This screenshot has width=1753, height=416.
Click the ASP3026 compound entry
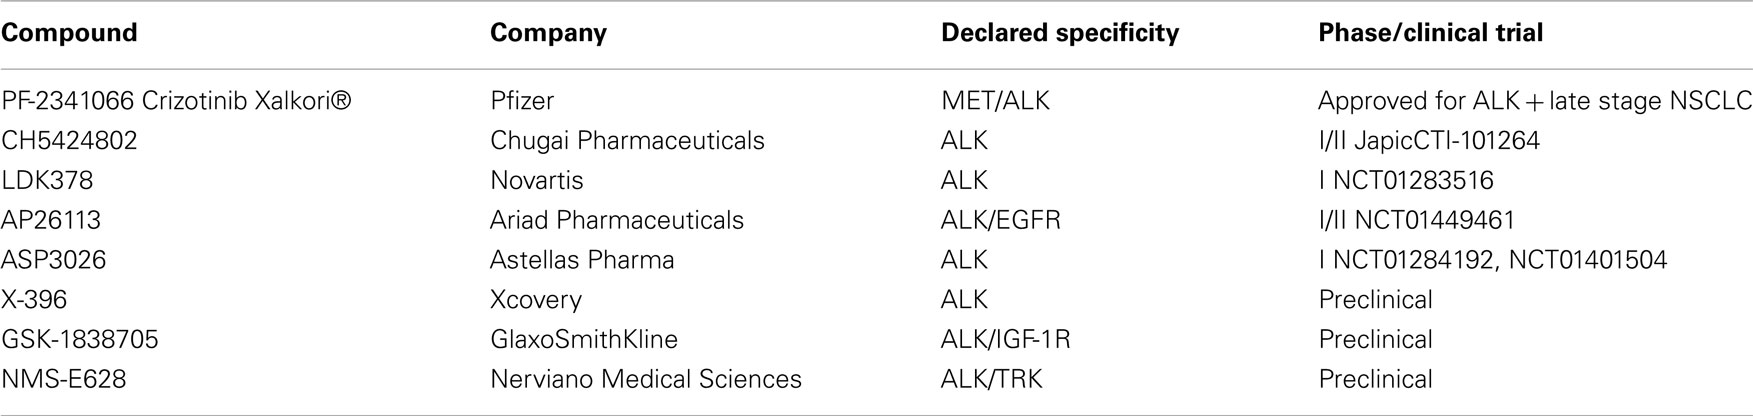(53, 261)
